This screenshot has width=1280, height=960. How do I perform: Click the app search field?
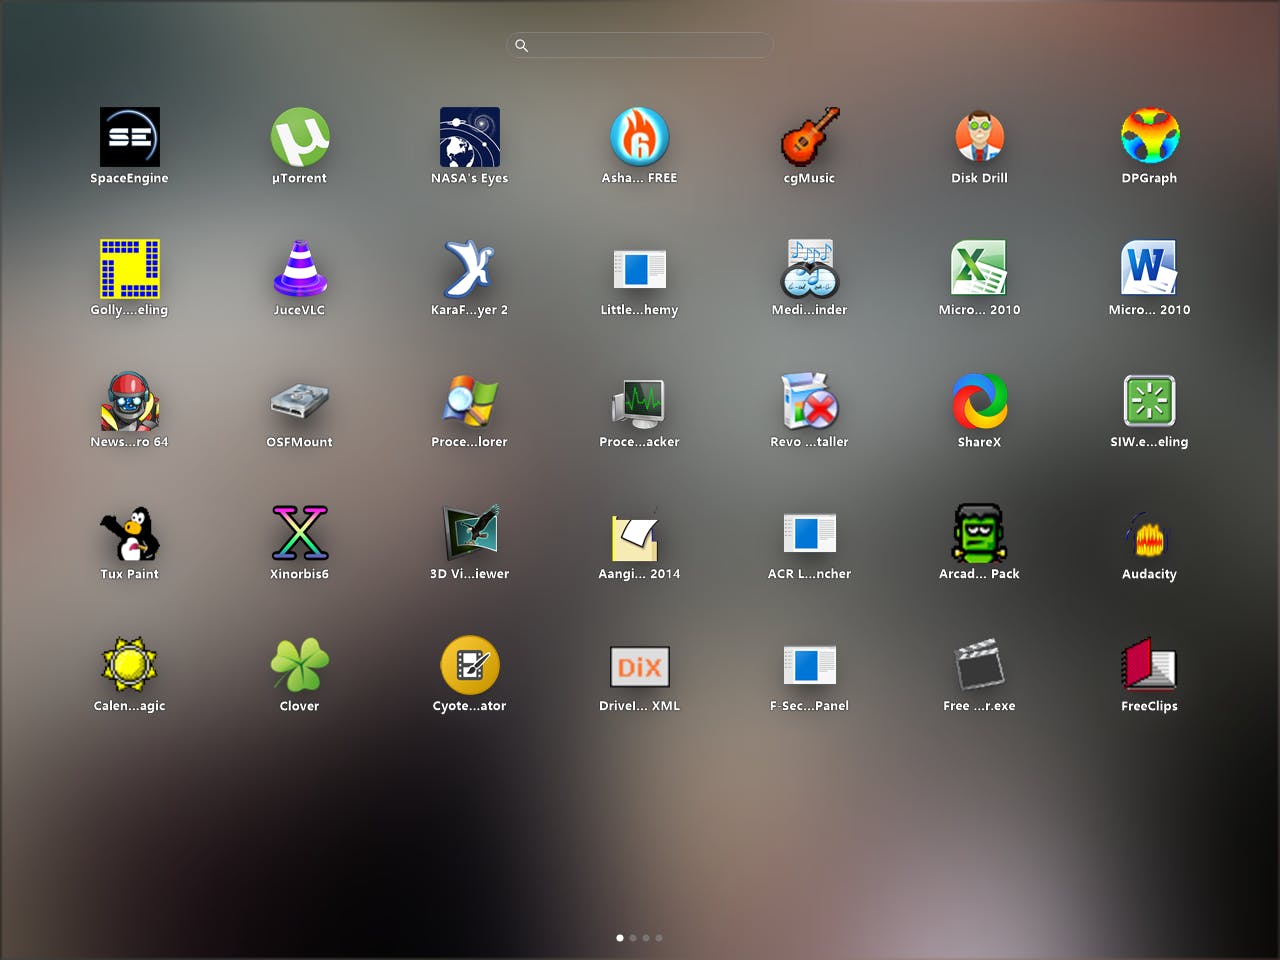(x=640, y=45)
